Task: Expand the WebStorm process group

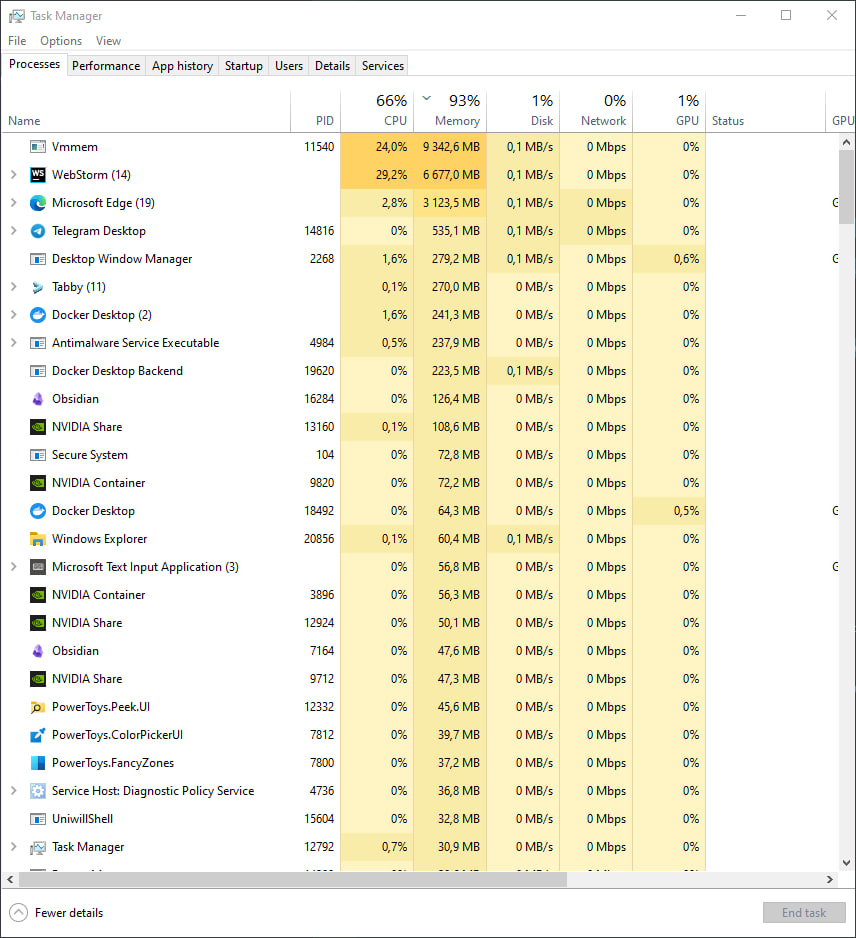Action: pyautogui.click(x=13, y=175)
